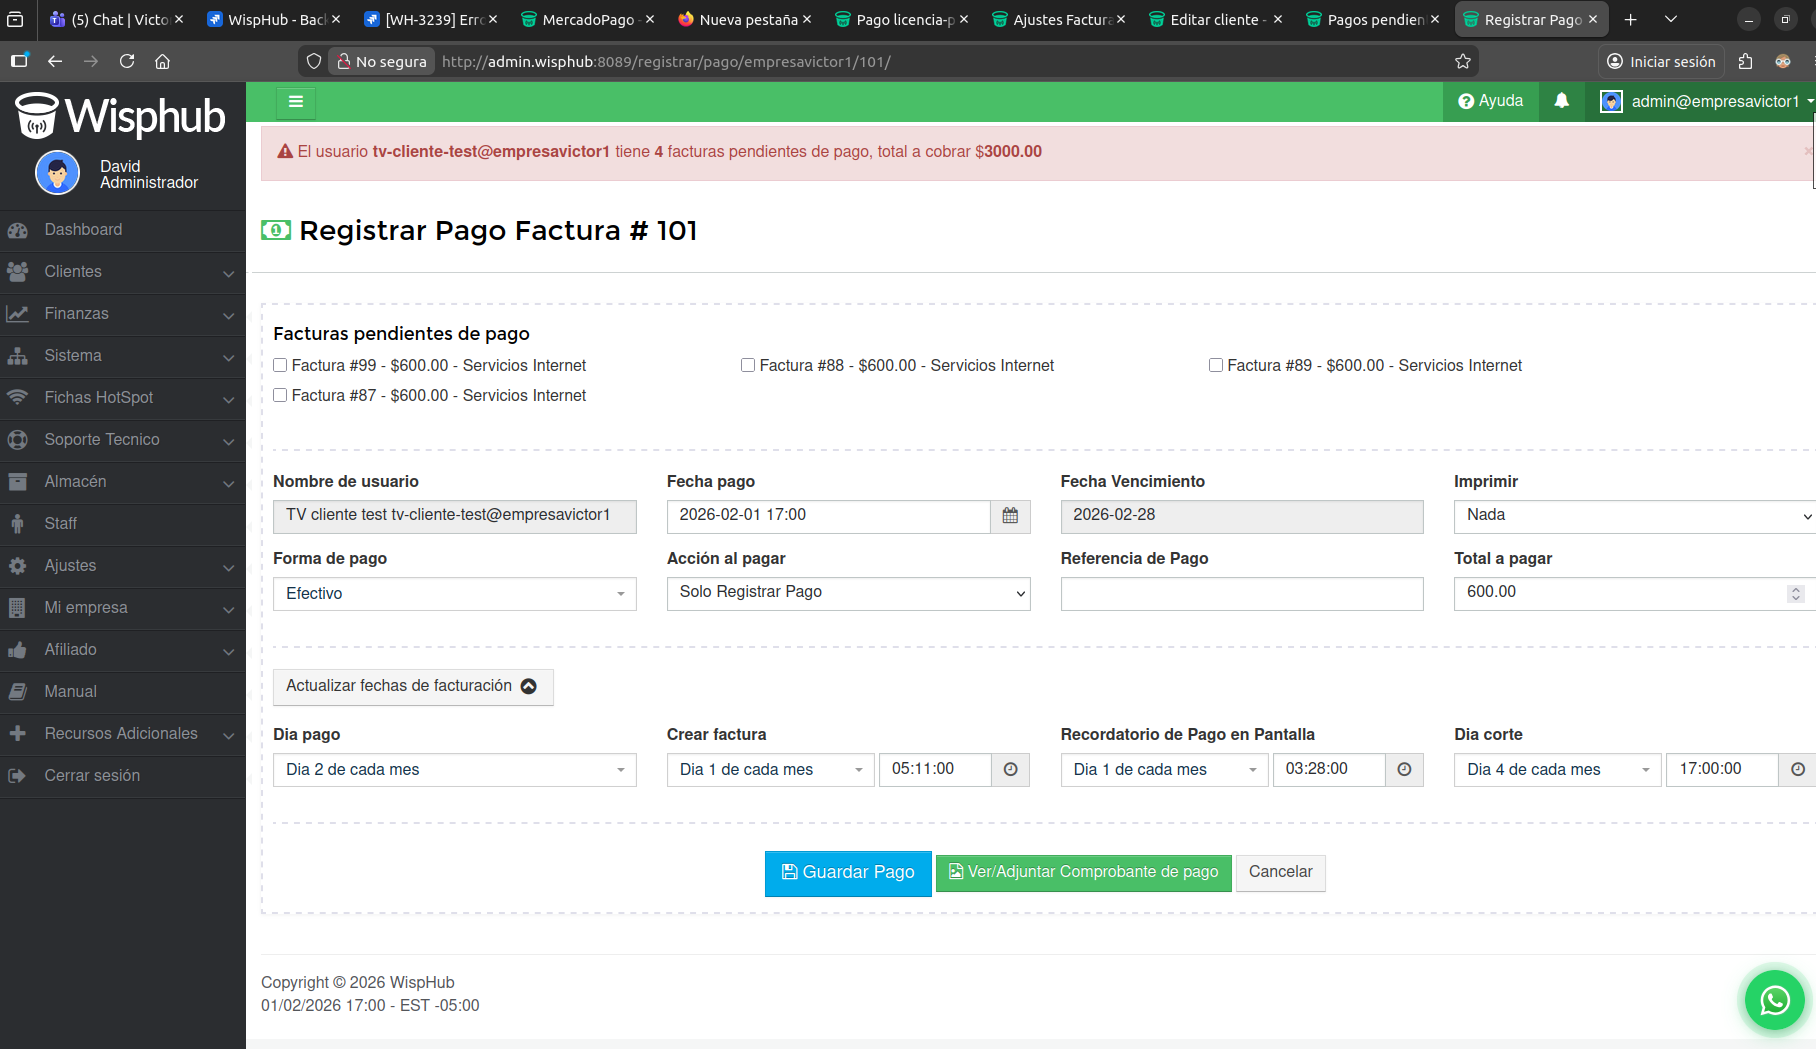The height and width of the screenshot is (1049, 1816).
Task: Switch to the Pagos pendientes browser tab
Action: point(1372,20)
